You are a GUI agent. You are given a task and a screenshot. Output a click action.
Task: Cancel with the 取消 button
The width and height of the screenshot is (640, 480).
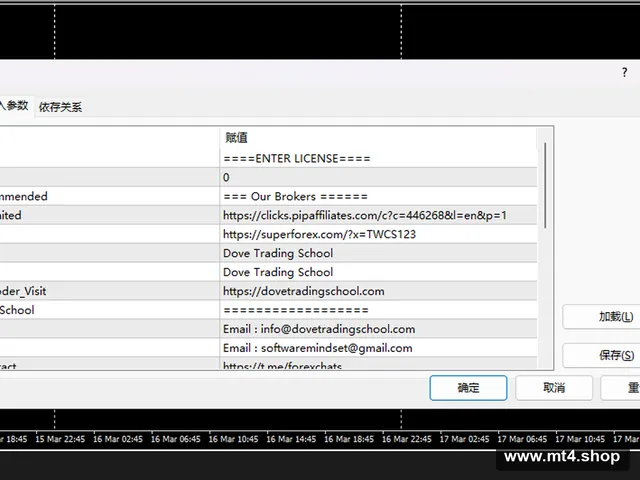pos(554,388)
